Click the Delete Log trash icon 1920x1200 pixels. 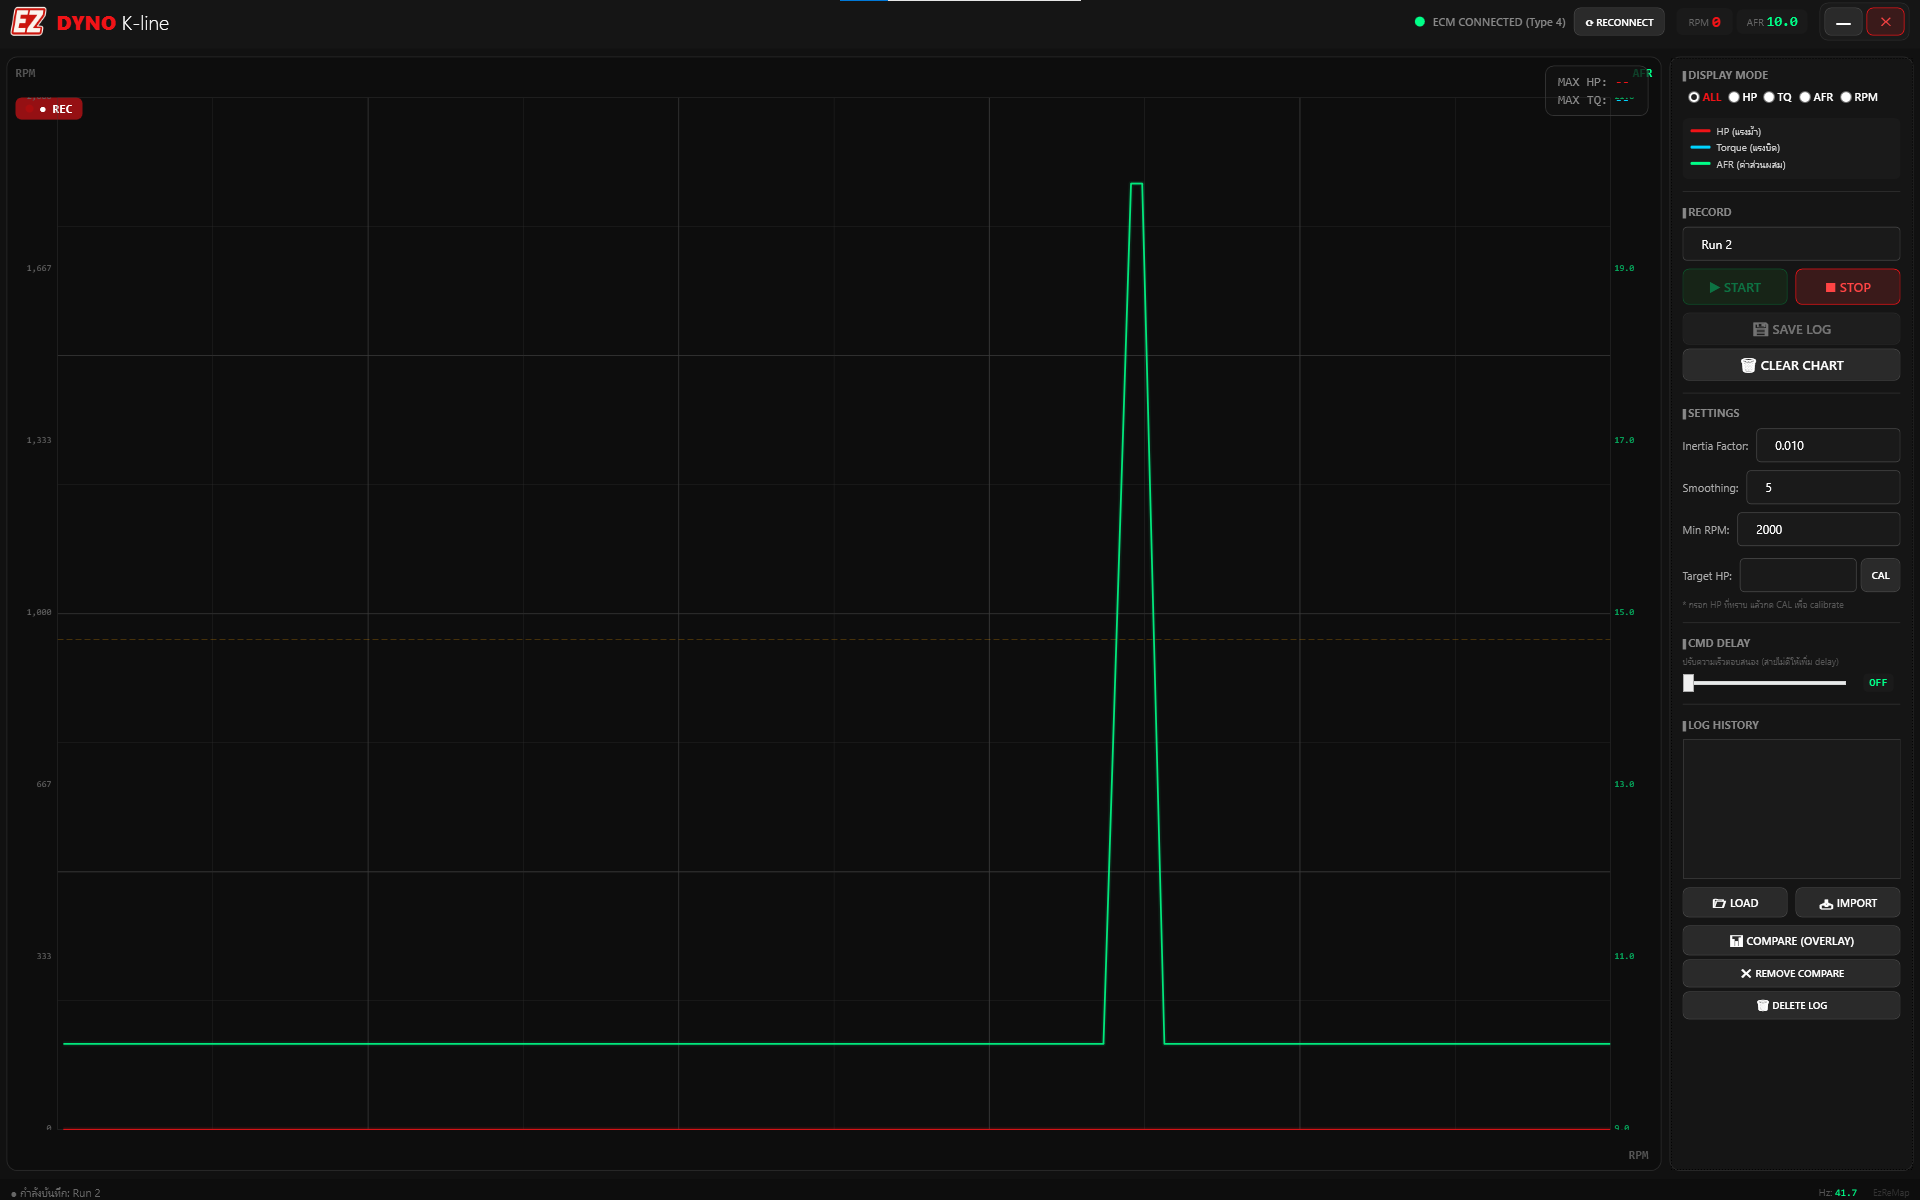point(1763,1005)
